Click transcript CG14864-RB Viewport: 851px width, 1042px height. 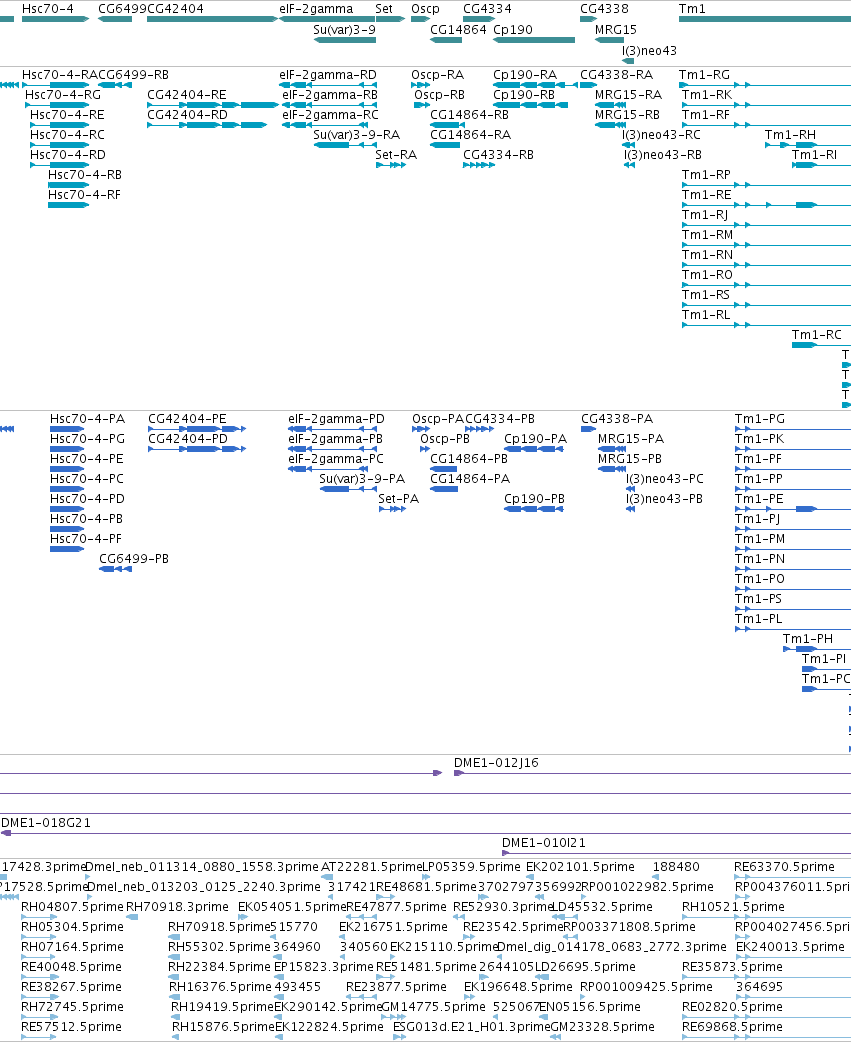[x=470, y=115]
